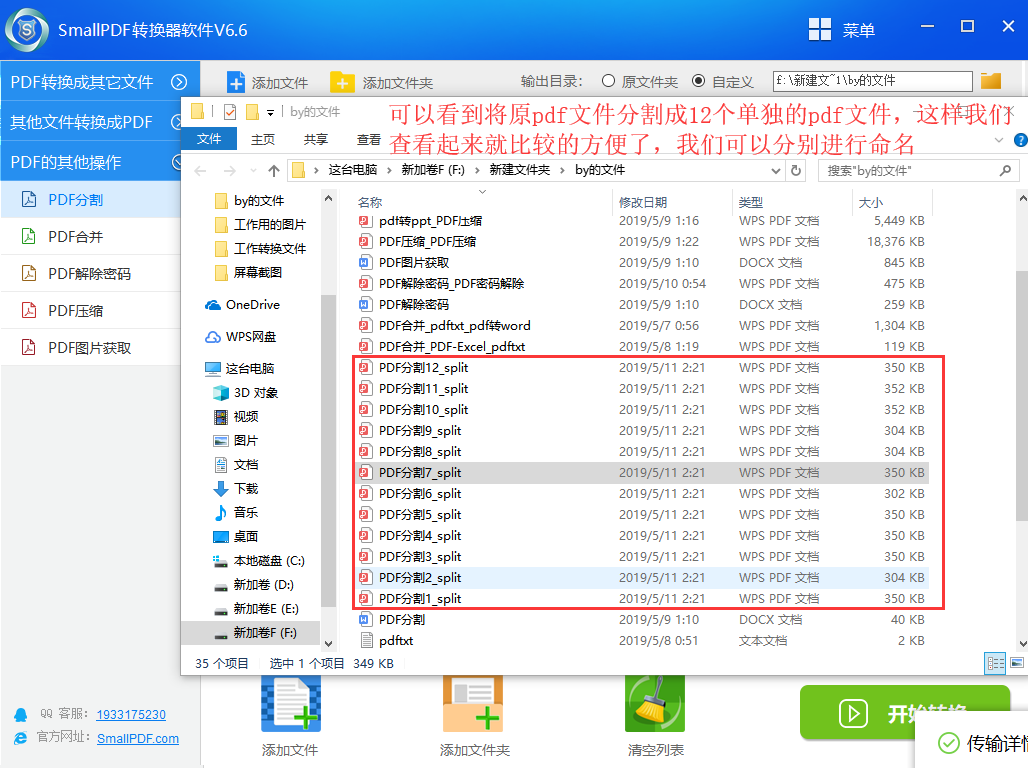Refresh the Explorer folder view
The width and height of the screenshot is (1028, 768).
(x=796, y=171)
